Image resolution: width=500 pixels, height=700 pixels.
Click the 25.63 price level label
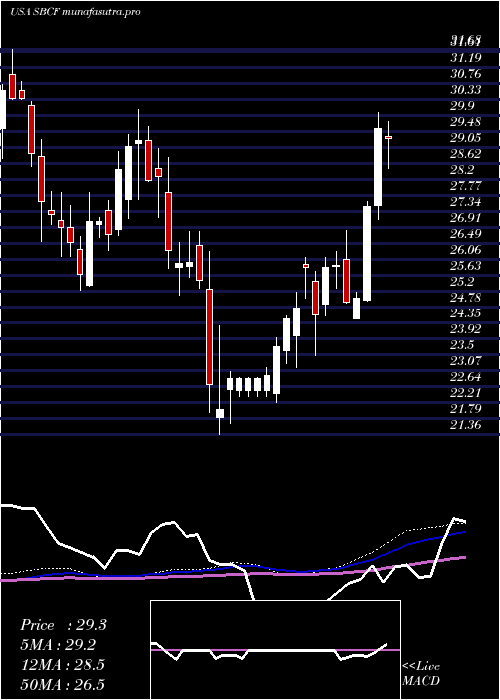pos(466,266)
